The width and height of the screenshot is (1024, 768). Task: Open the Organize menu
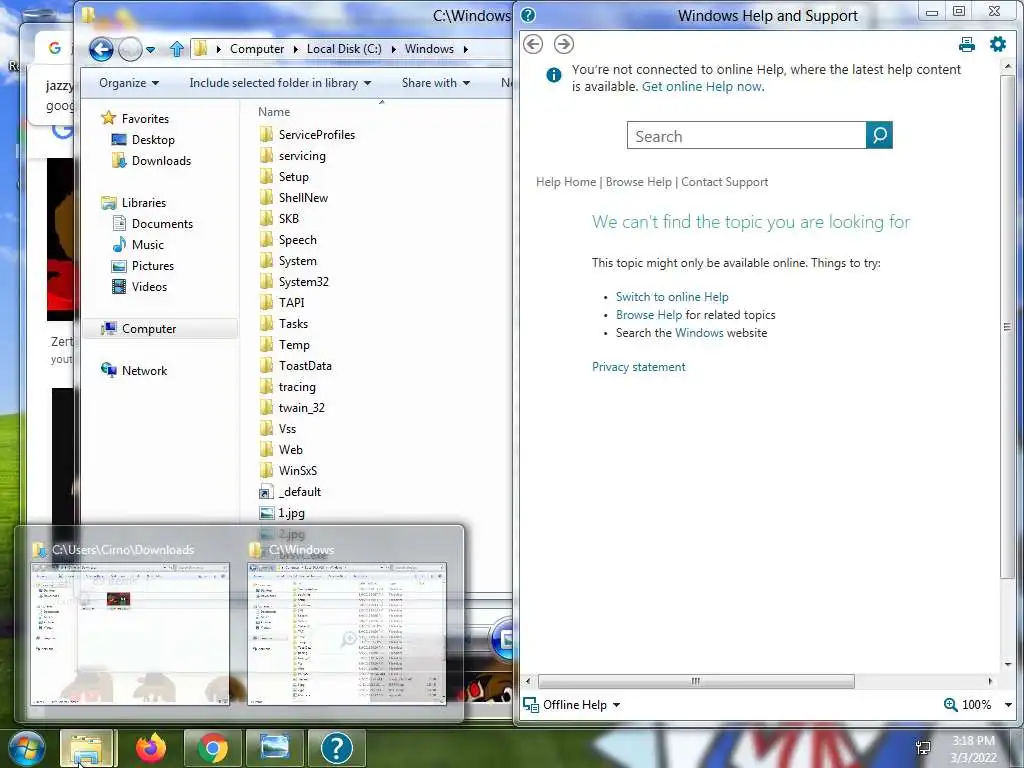[x=129, y=83]
